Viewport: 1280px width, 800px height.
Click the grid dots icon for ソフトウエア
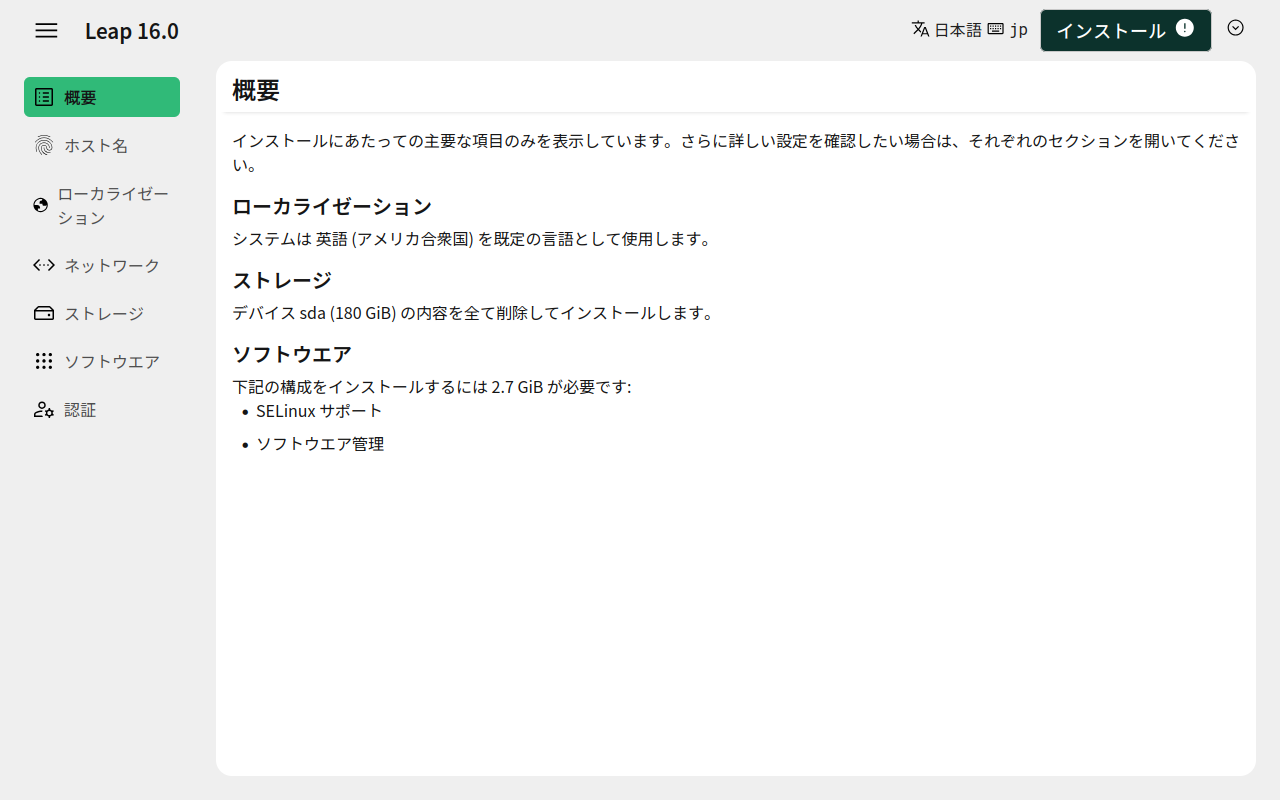point(44,361)
